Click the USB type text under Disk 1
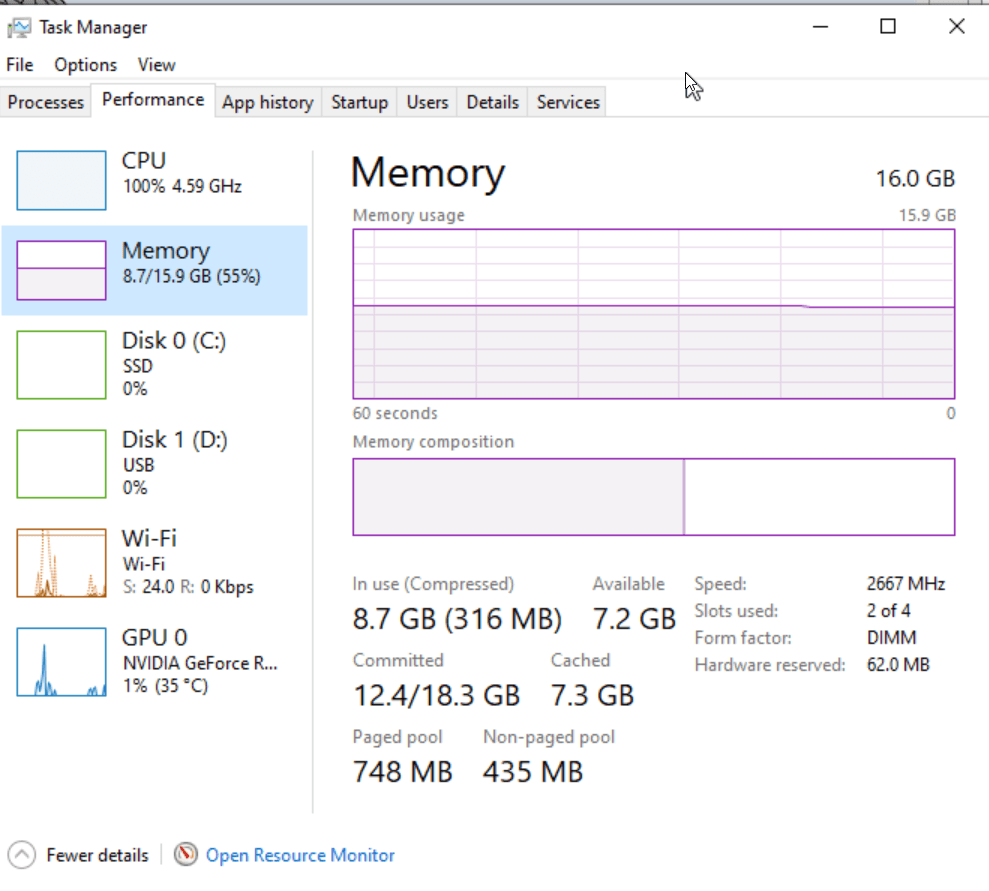This screenshot has height=891, width=989. click(138, 465)
